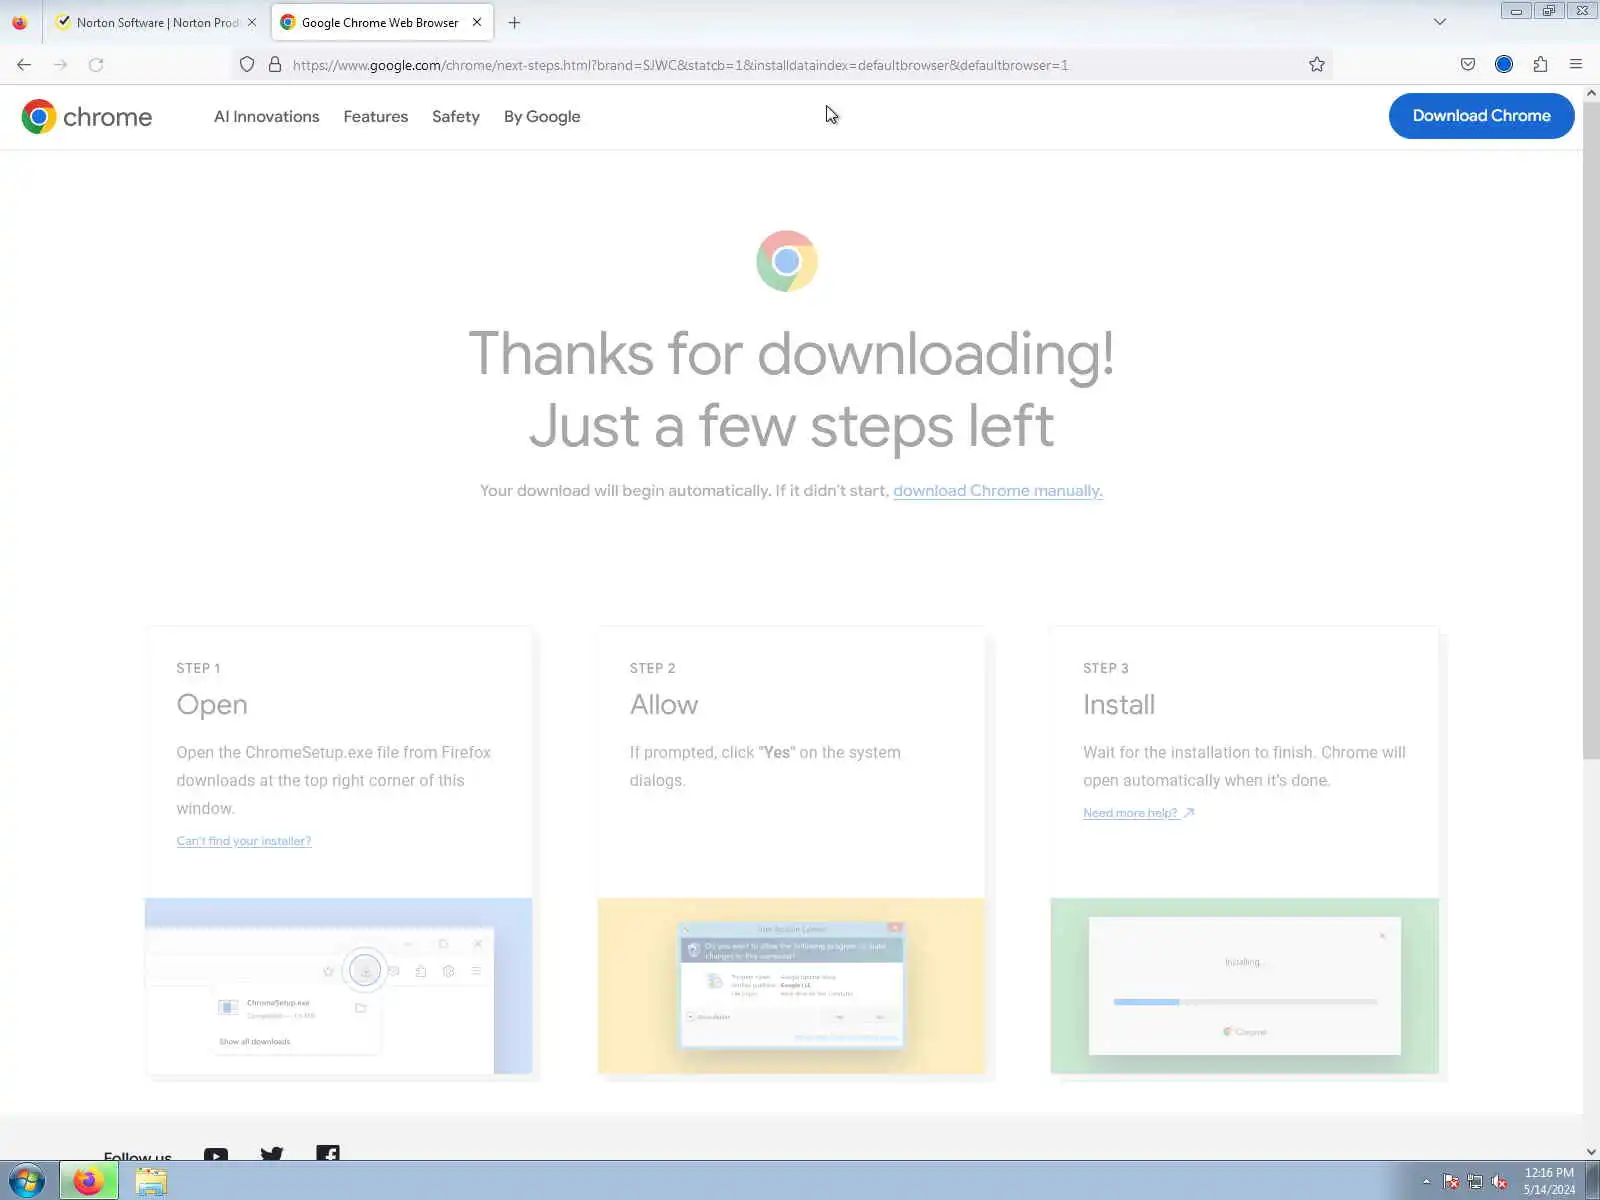Click the Step 1 Open illustration
1600x1200 pixels.
pos(339,986)
